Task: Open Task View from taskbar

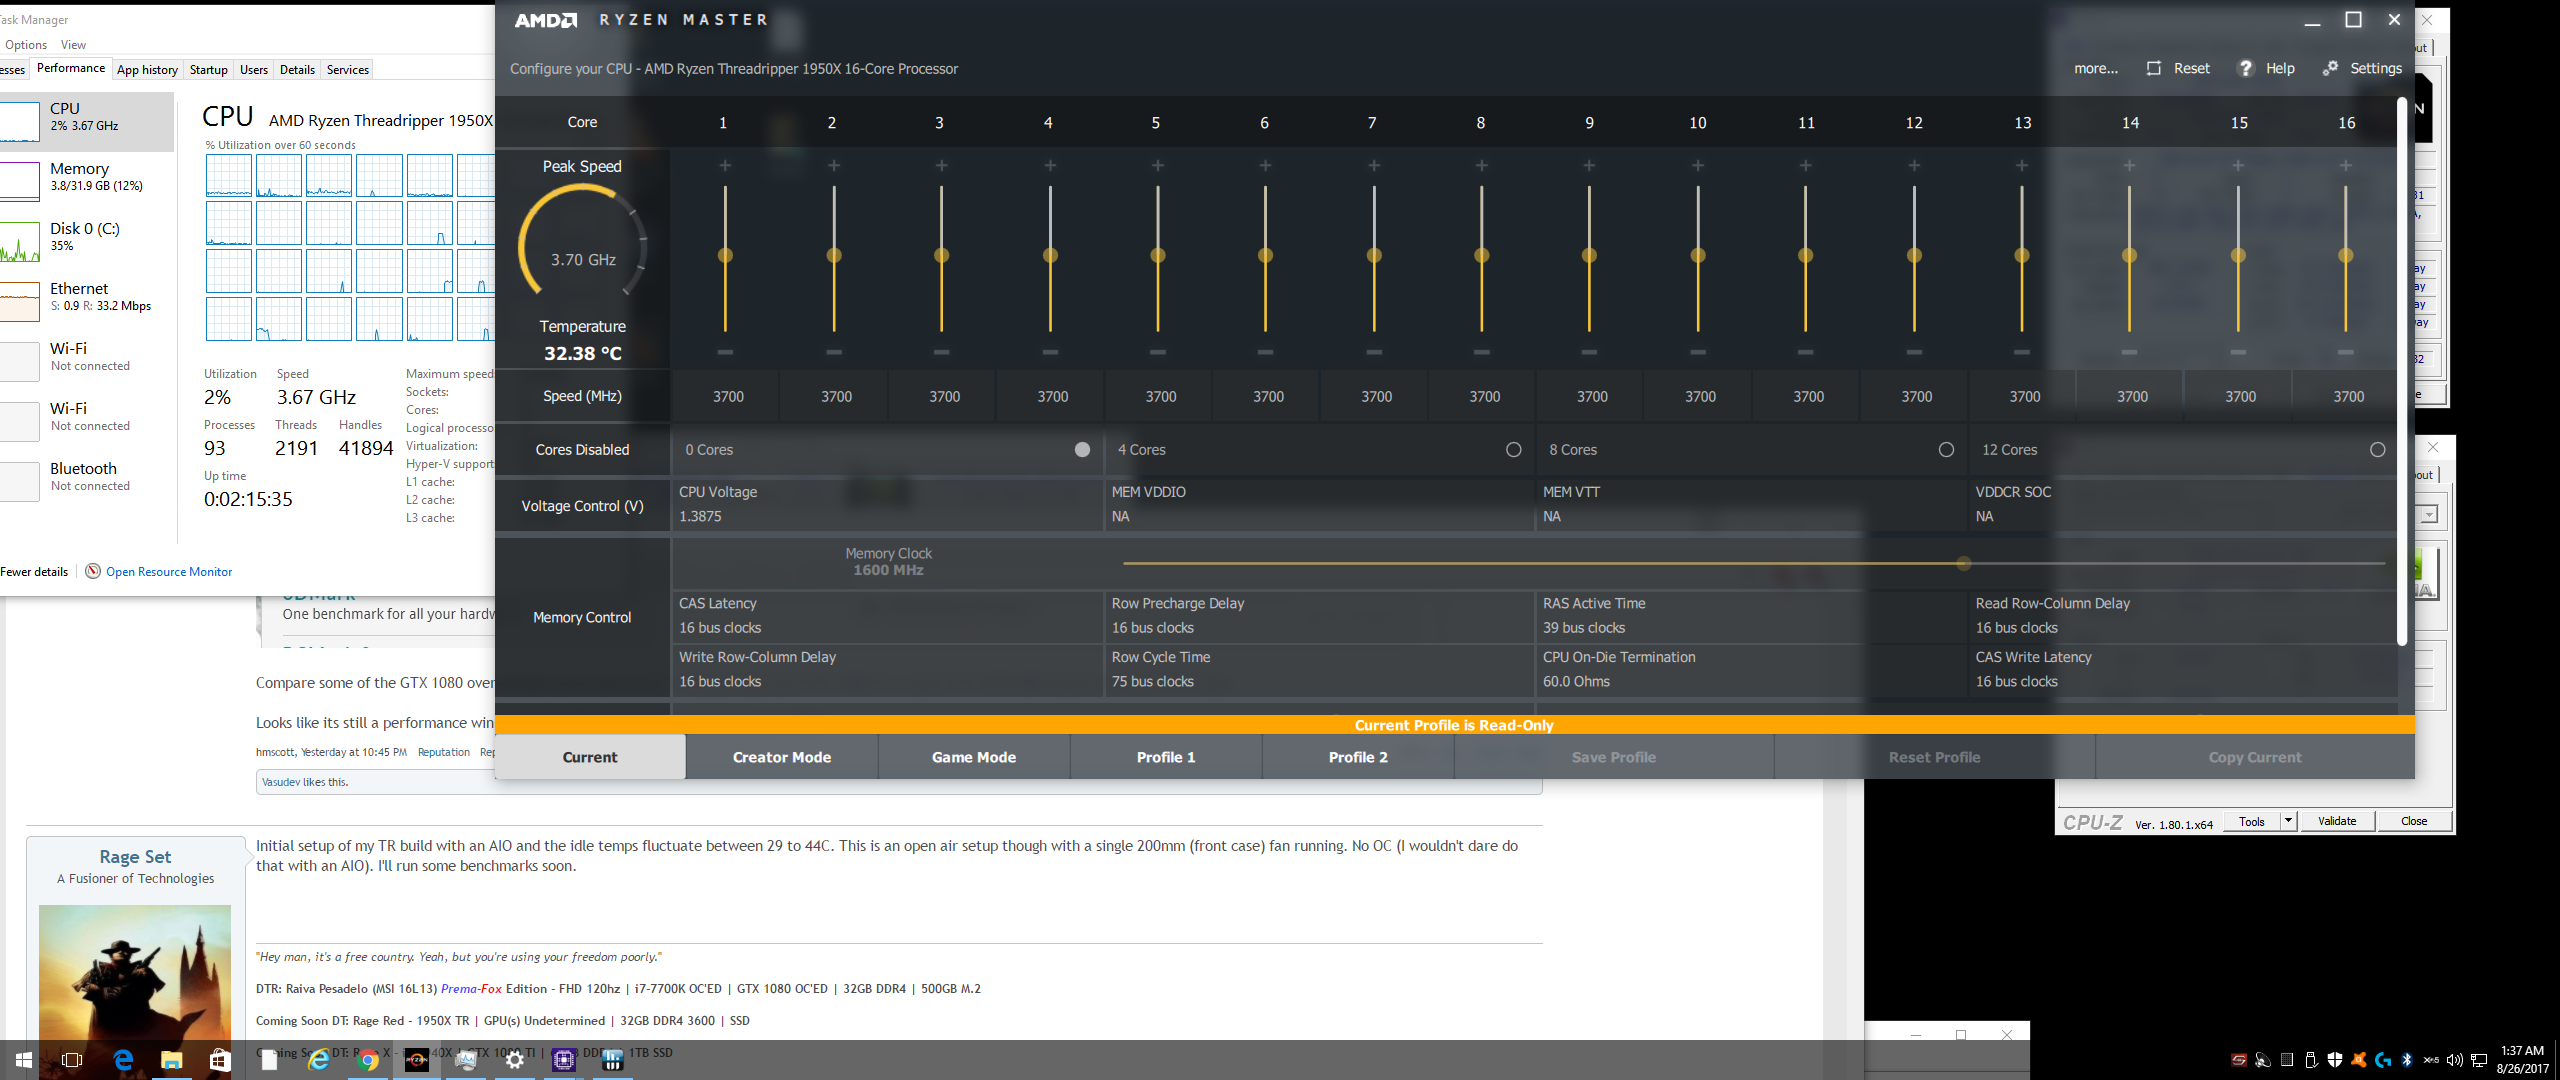Action: pos(72,1060)
